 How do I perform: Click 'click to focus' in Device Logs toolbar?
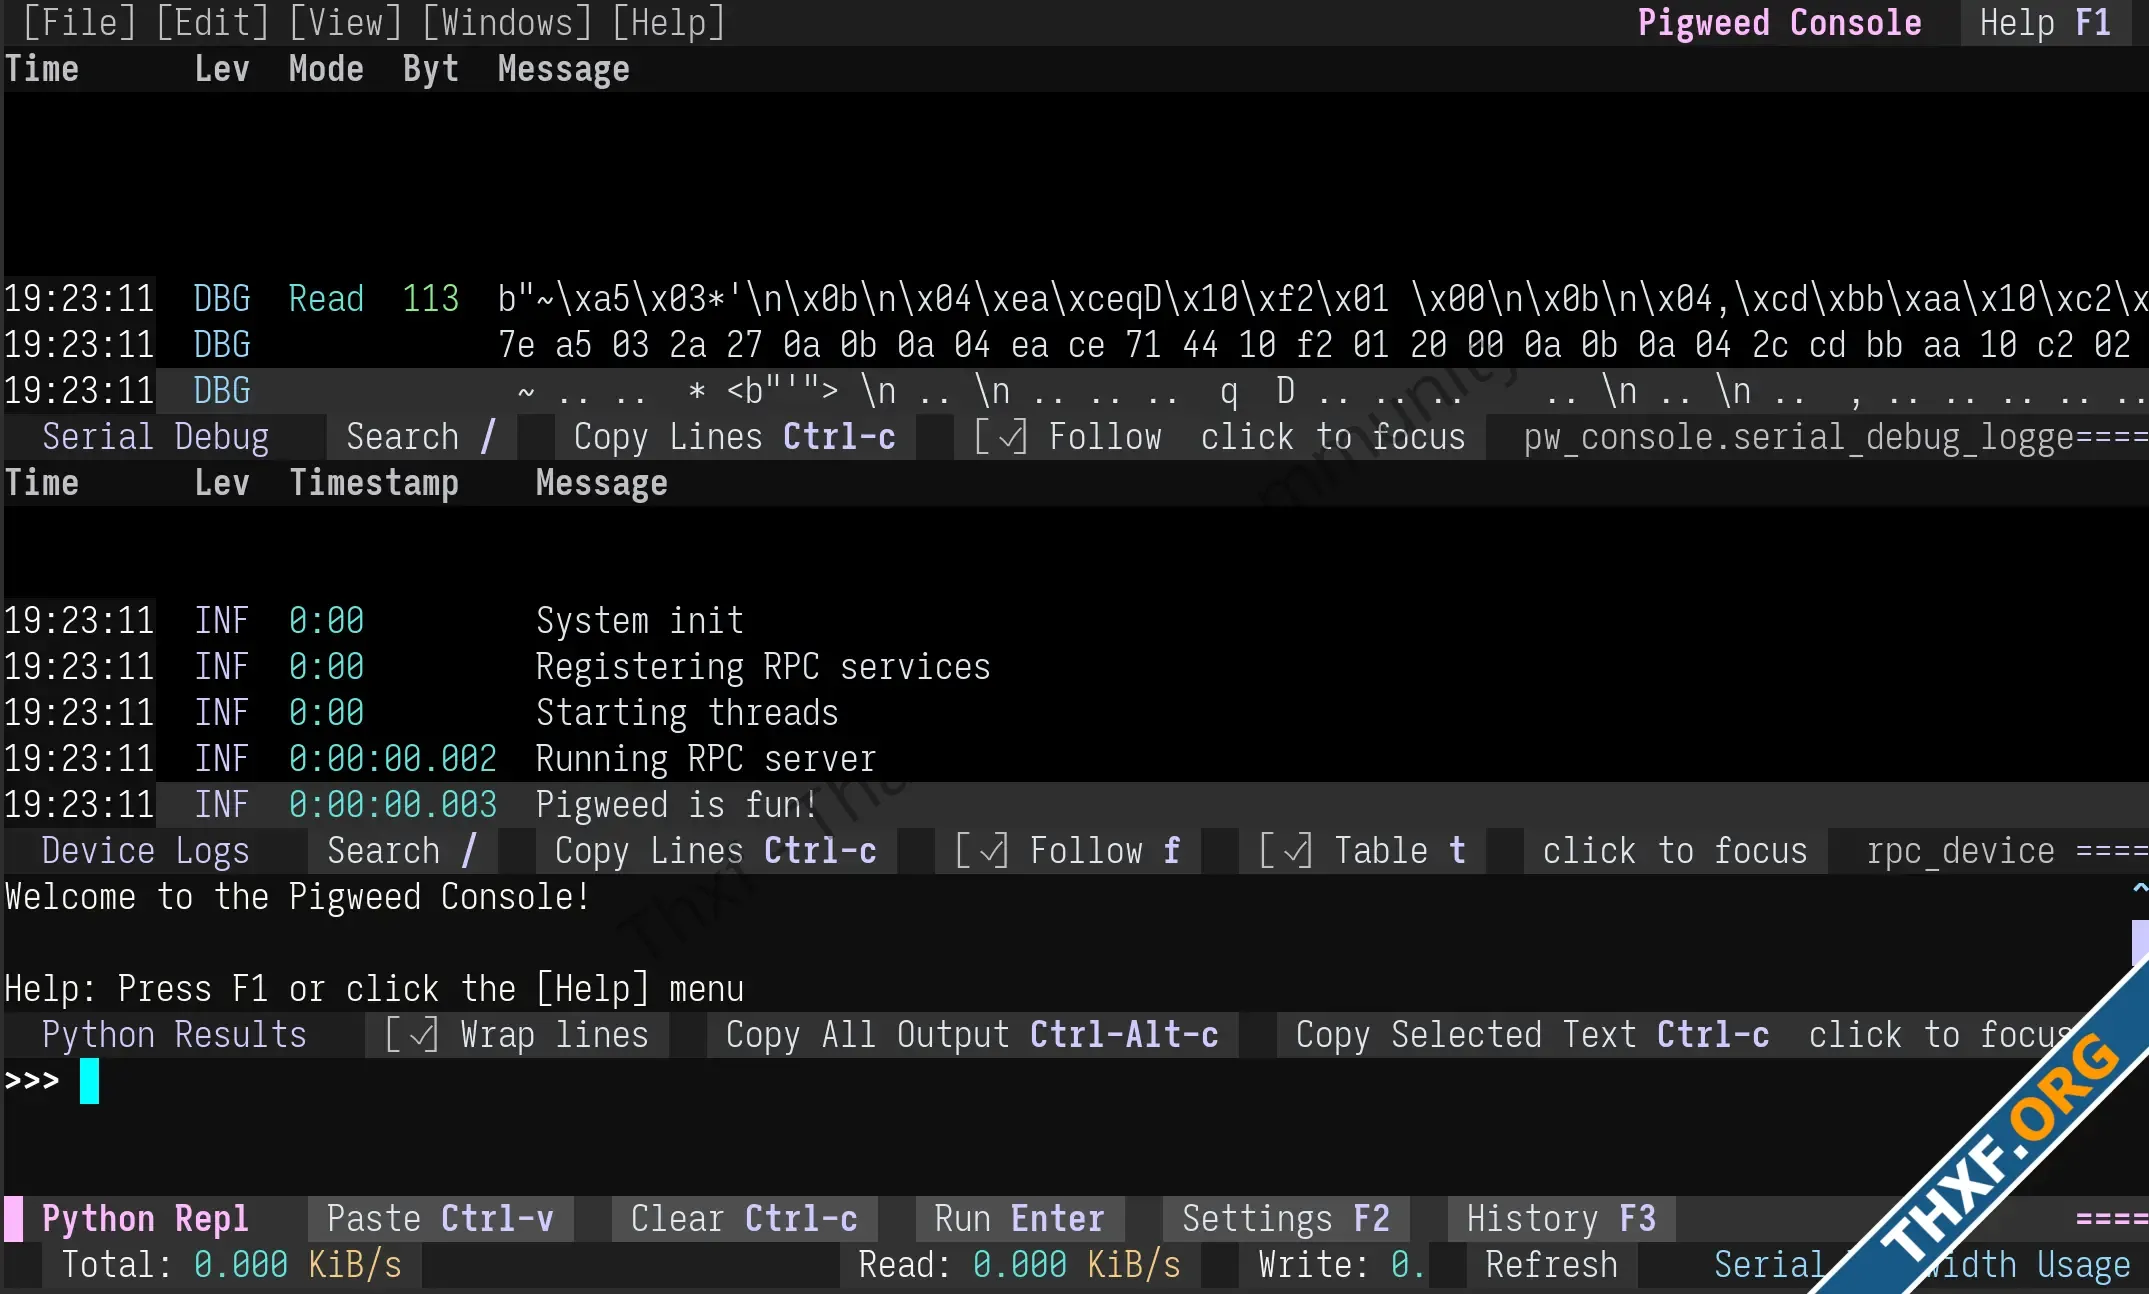tap(1675, 851)
